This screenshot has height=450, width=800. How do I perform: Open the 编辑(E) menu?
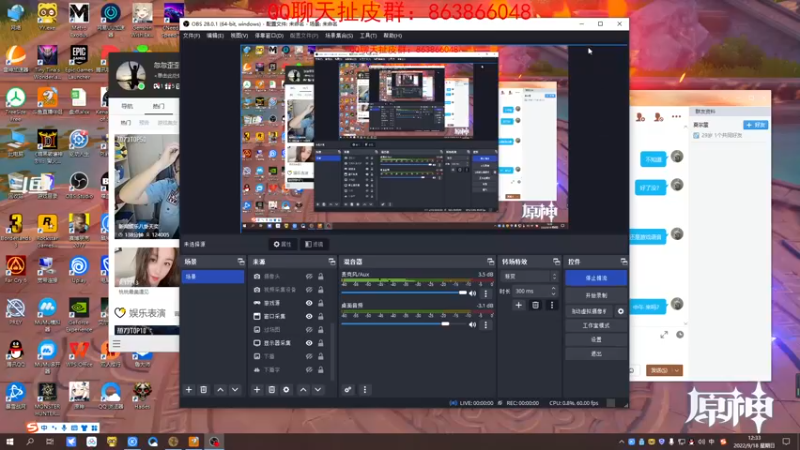coord(215,36)
